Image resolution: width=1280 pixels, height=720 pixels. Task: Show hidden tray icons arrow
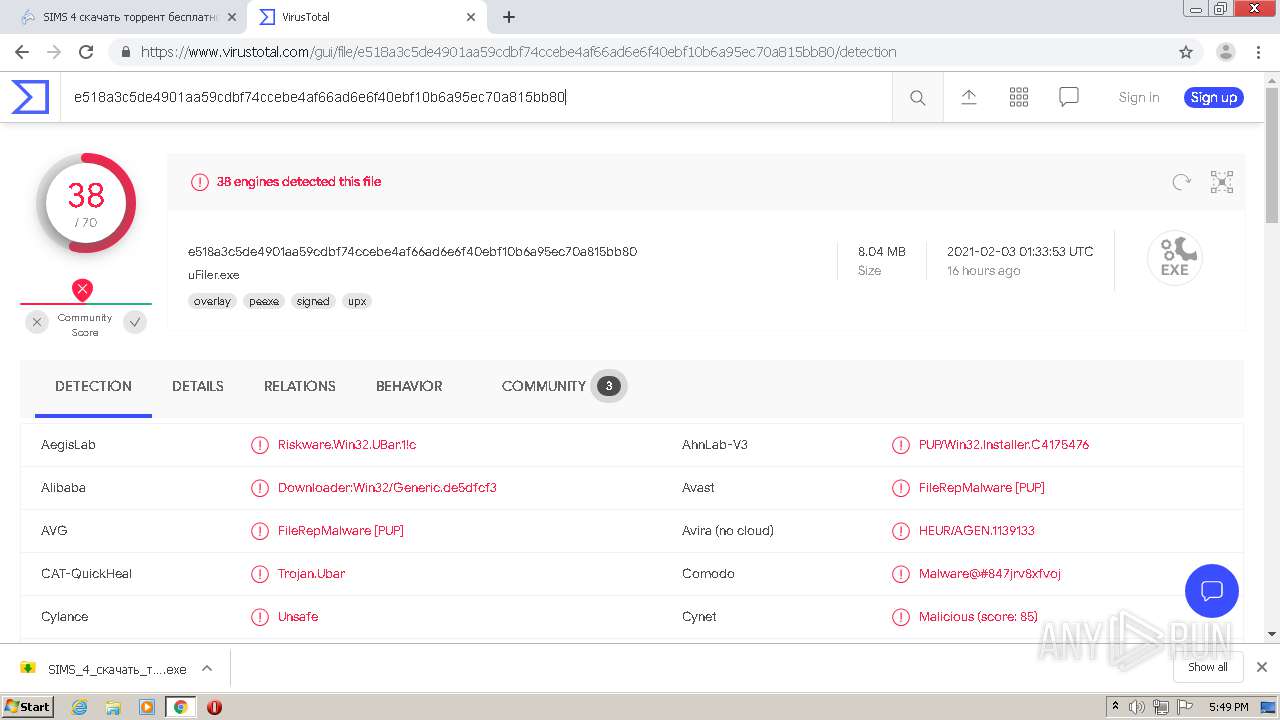point(1115,707)
